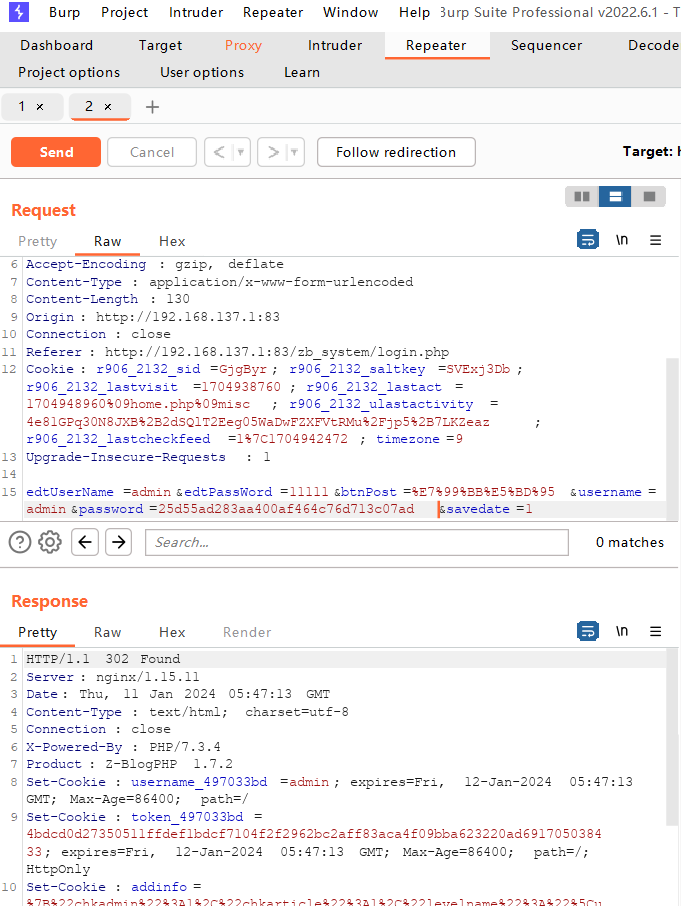Switch to the Sequencer tab
The width and height of the screenshot is (681, 906).
(x=546, y=45)
